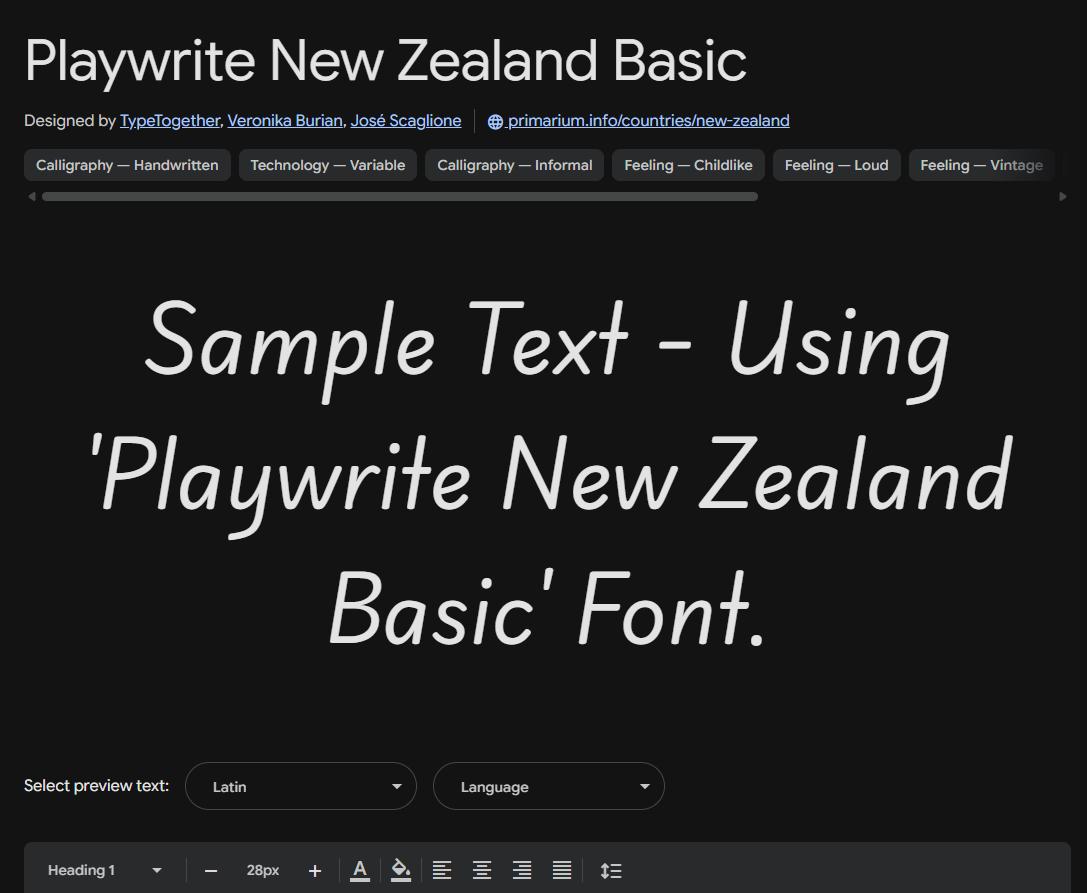The height and width of the screenshot is (893, 1087).
Task: Increase font size with plus button
Action: coord(315,871)
